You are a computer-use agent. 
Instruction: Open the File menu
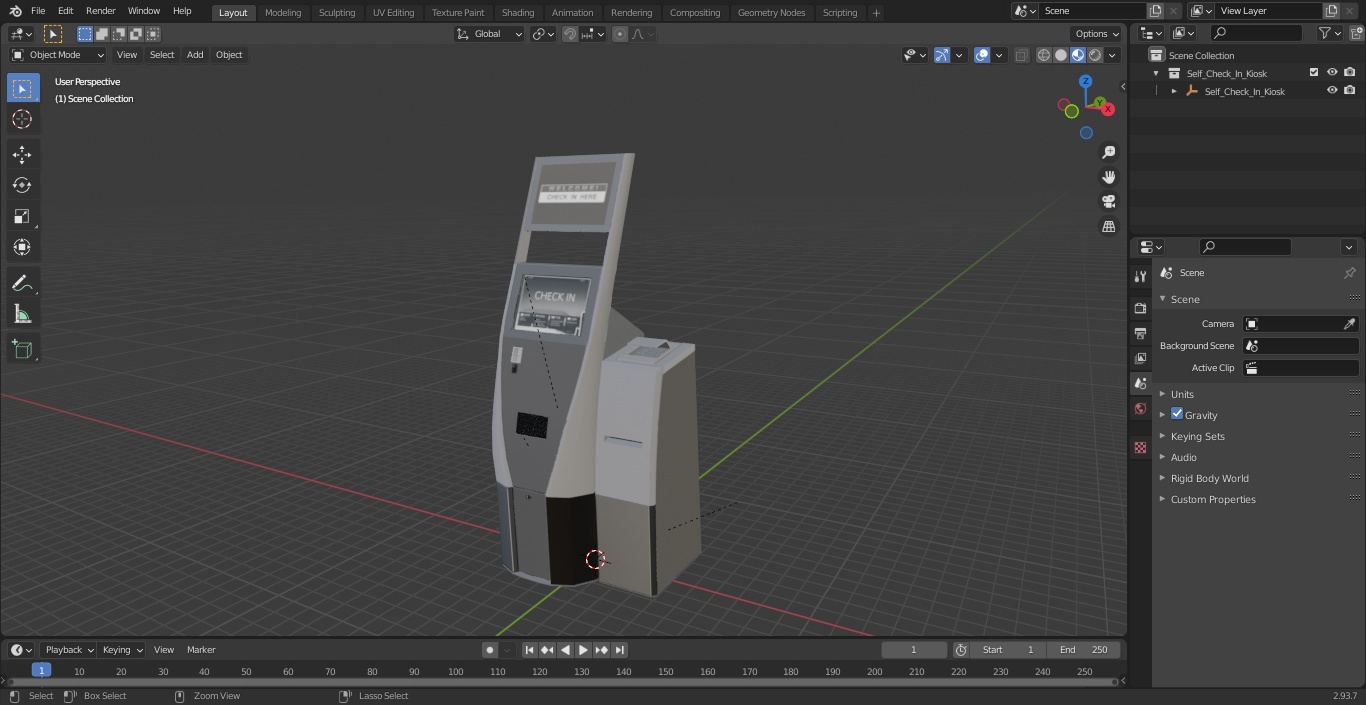38,11
